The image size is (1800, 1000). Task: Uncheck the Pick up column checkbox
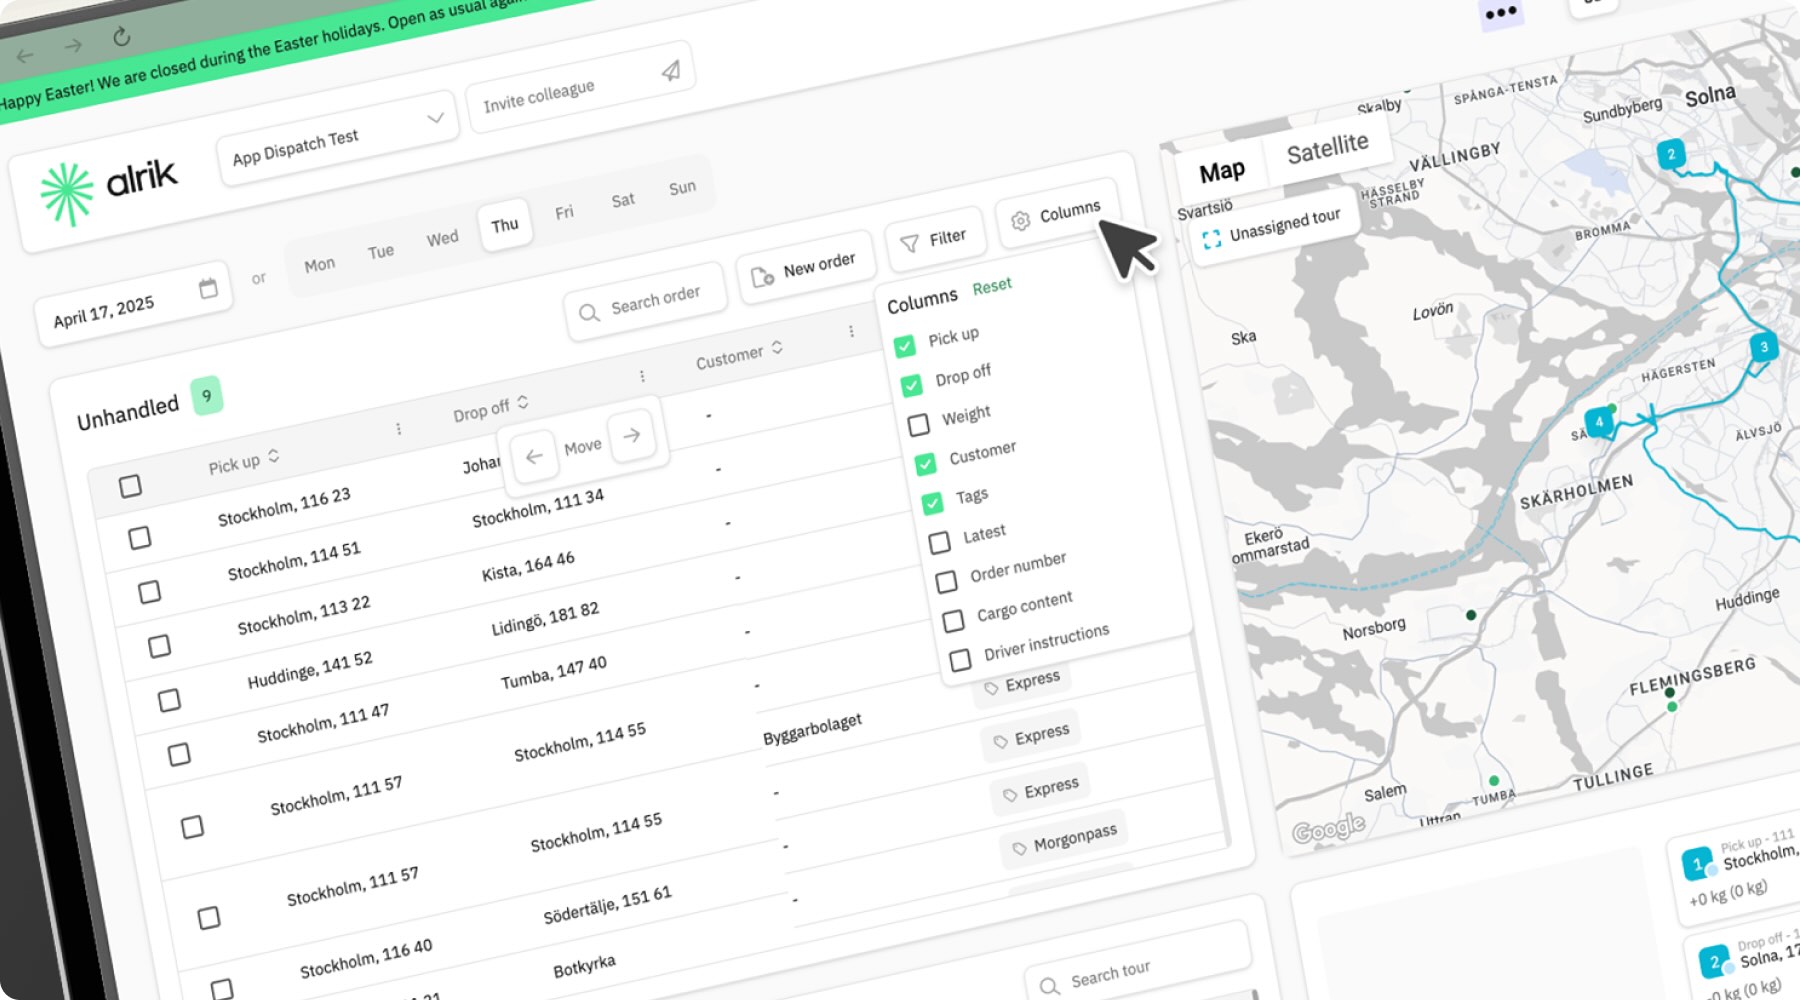[904, 346]
